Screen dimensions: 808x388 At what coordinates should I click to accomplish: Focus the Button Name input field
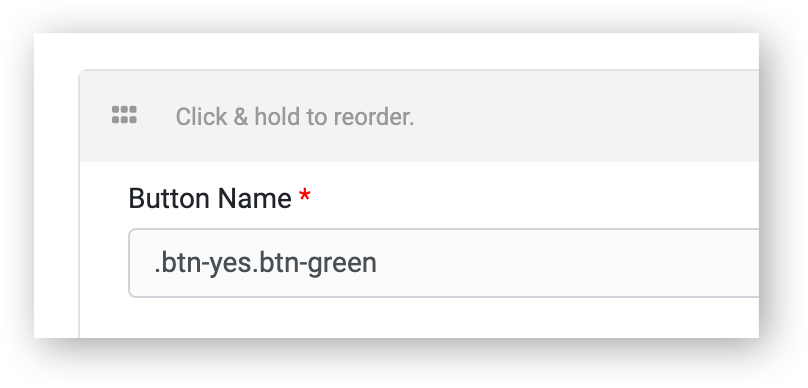[x=444, y=263]
